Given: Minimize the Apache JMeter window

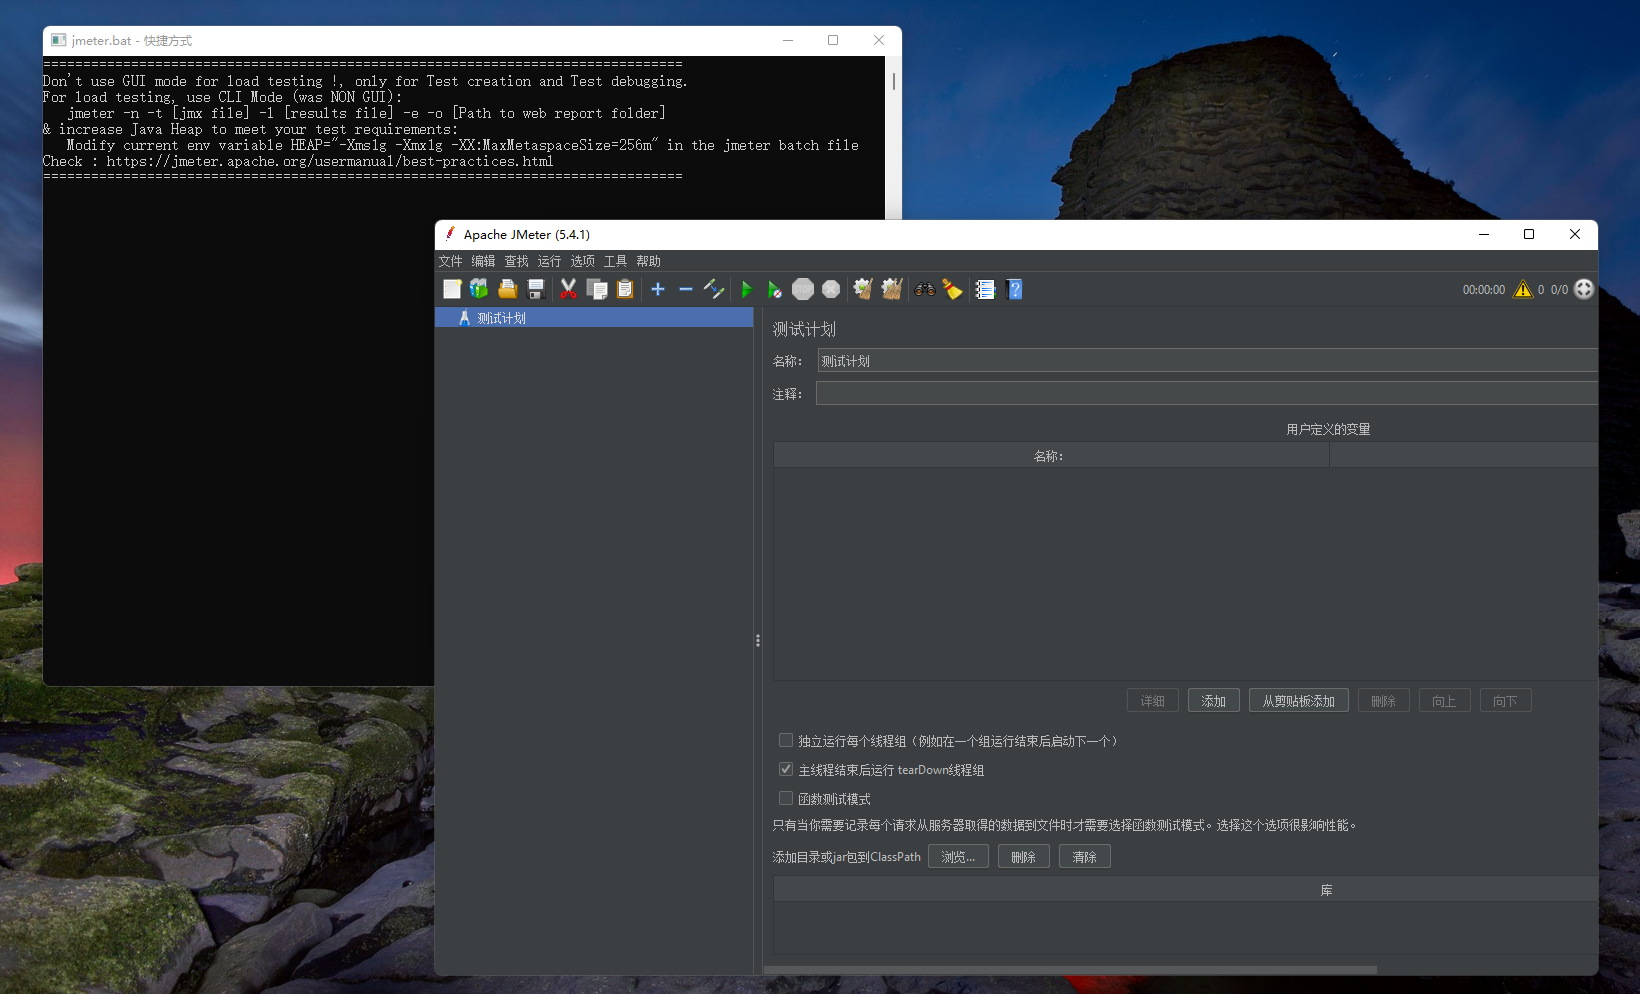Looking at the screenshot, I should [x=1484, y=234].
